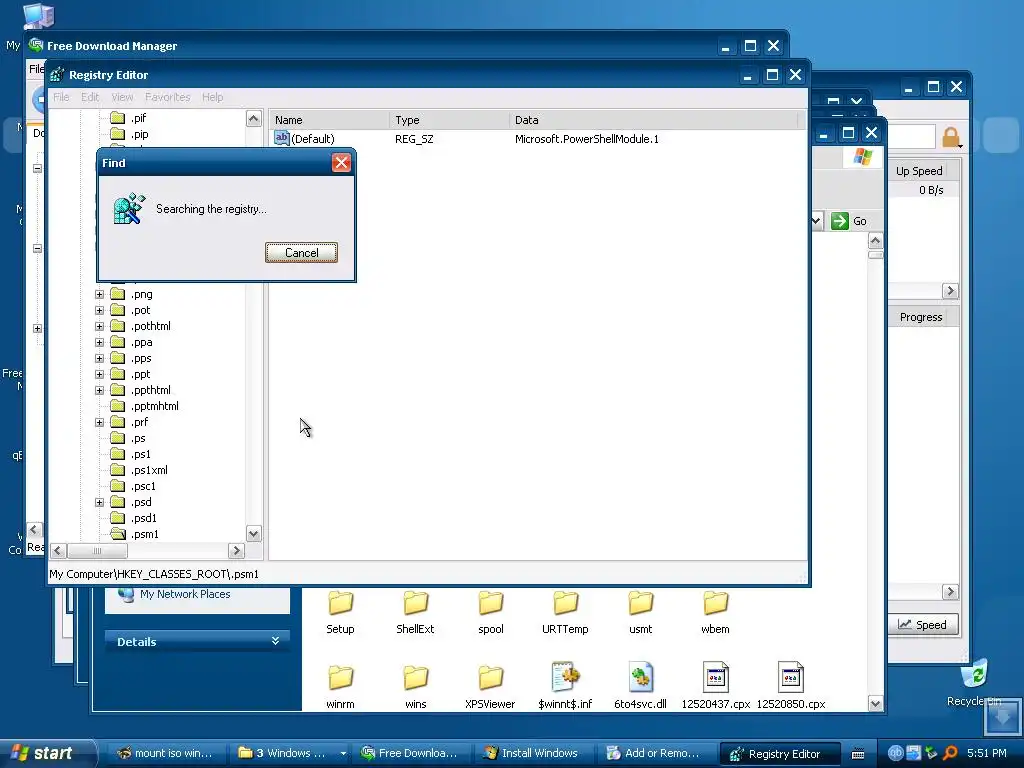
Task: Click the .pot key label
Action: click(140, 310)
